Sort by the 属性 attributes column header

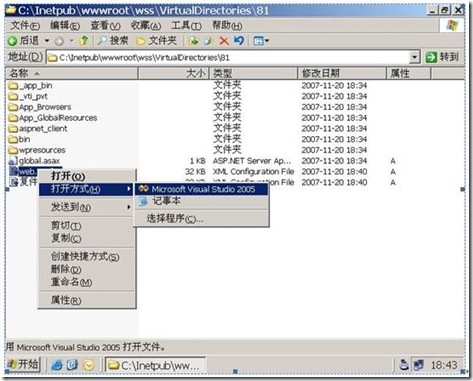click(409, 73)
